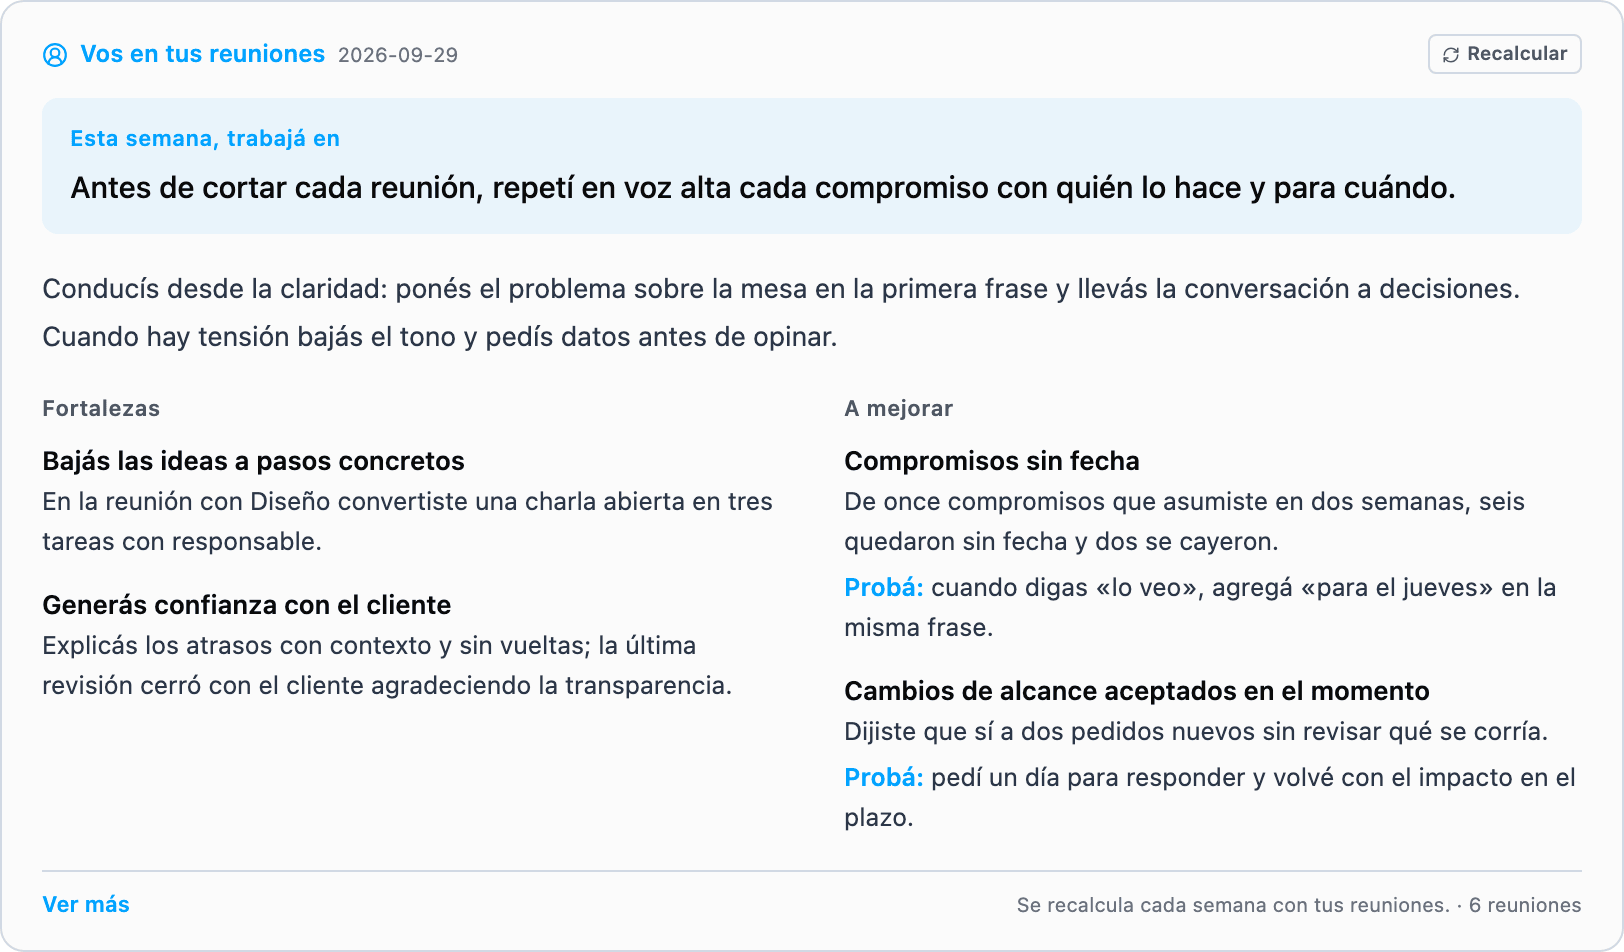Screen dimensions: 1624x952
Task: Open the Ver más link
Action: point(86,905)
